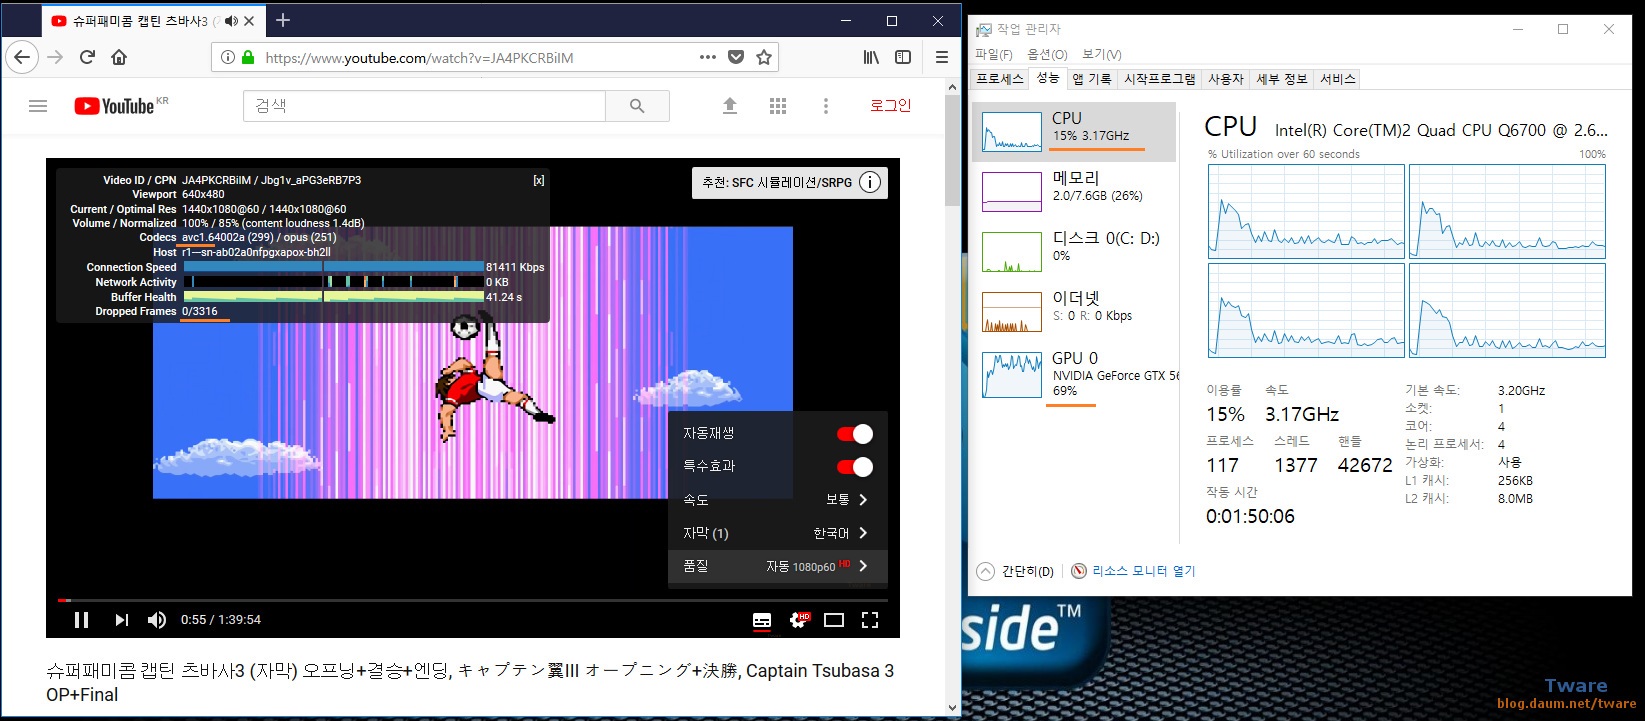Open the 품질 quality submenu
1645x721 pixels.
coord(777,566)
